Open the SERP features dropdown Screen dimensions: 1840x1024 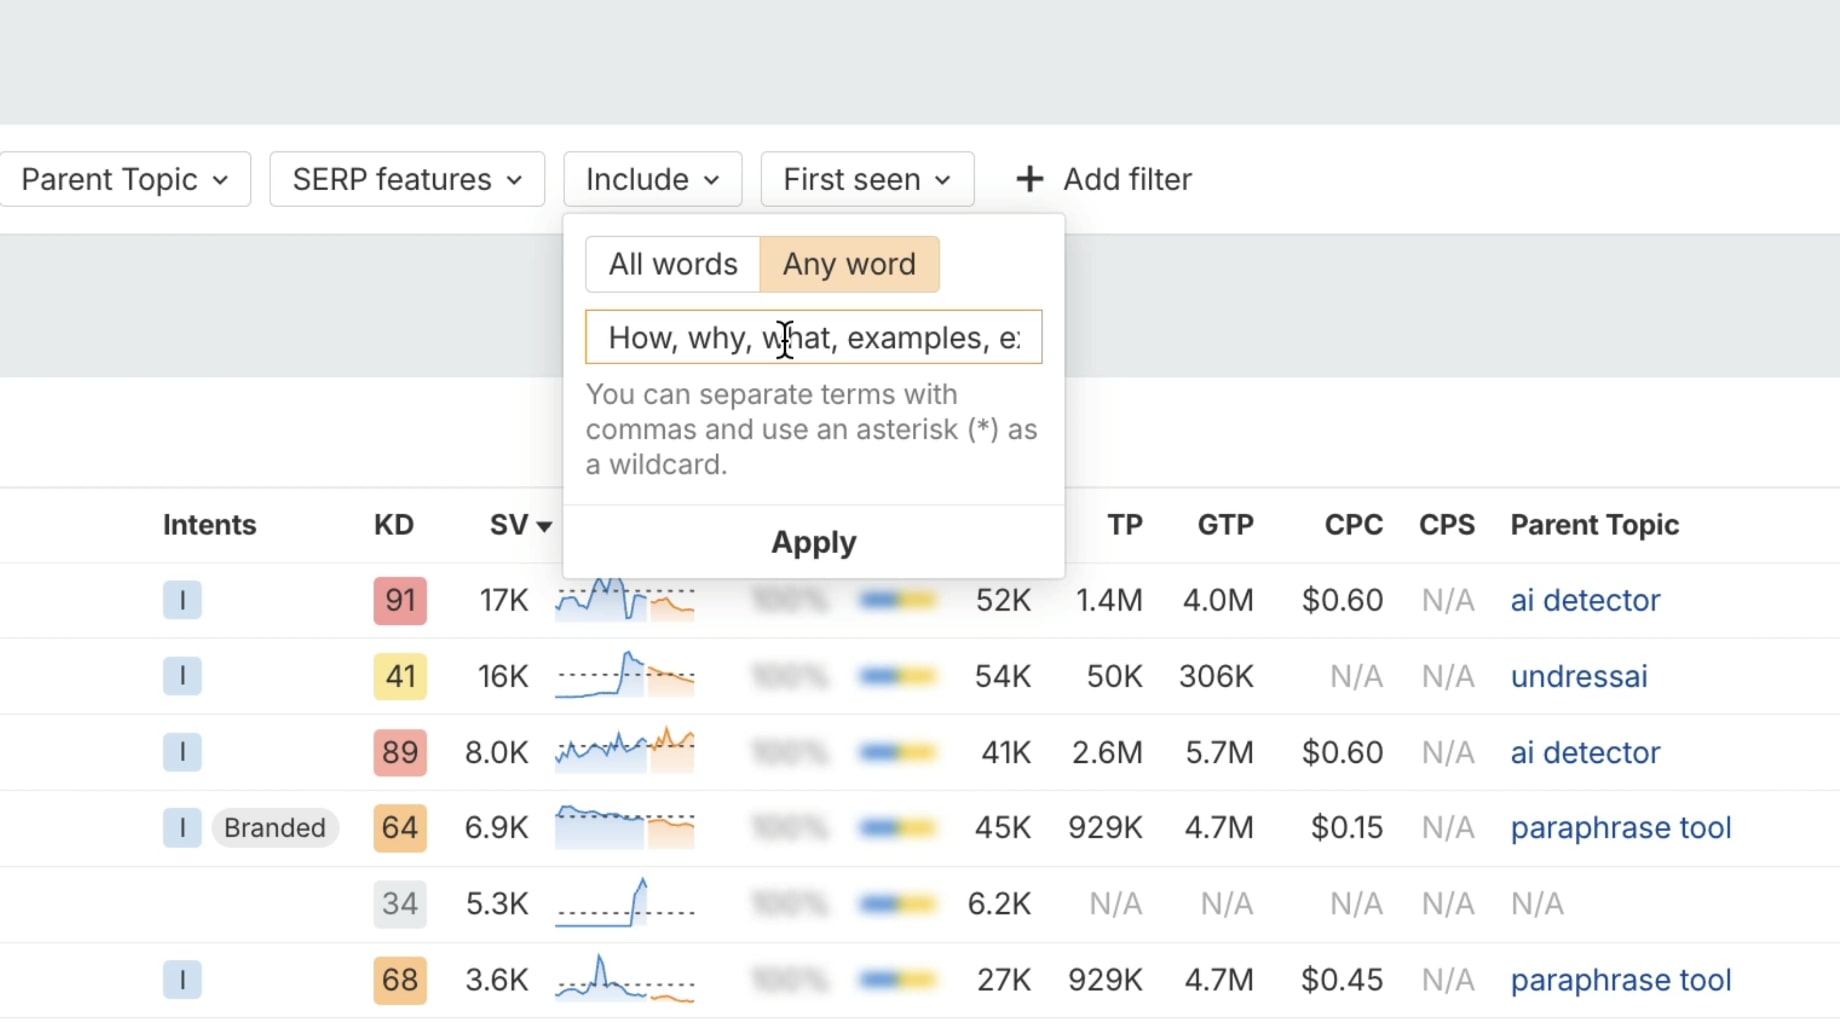point(406,179)
